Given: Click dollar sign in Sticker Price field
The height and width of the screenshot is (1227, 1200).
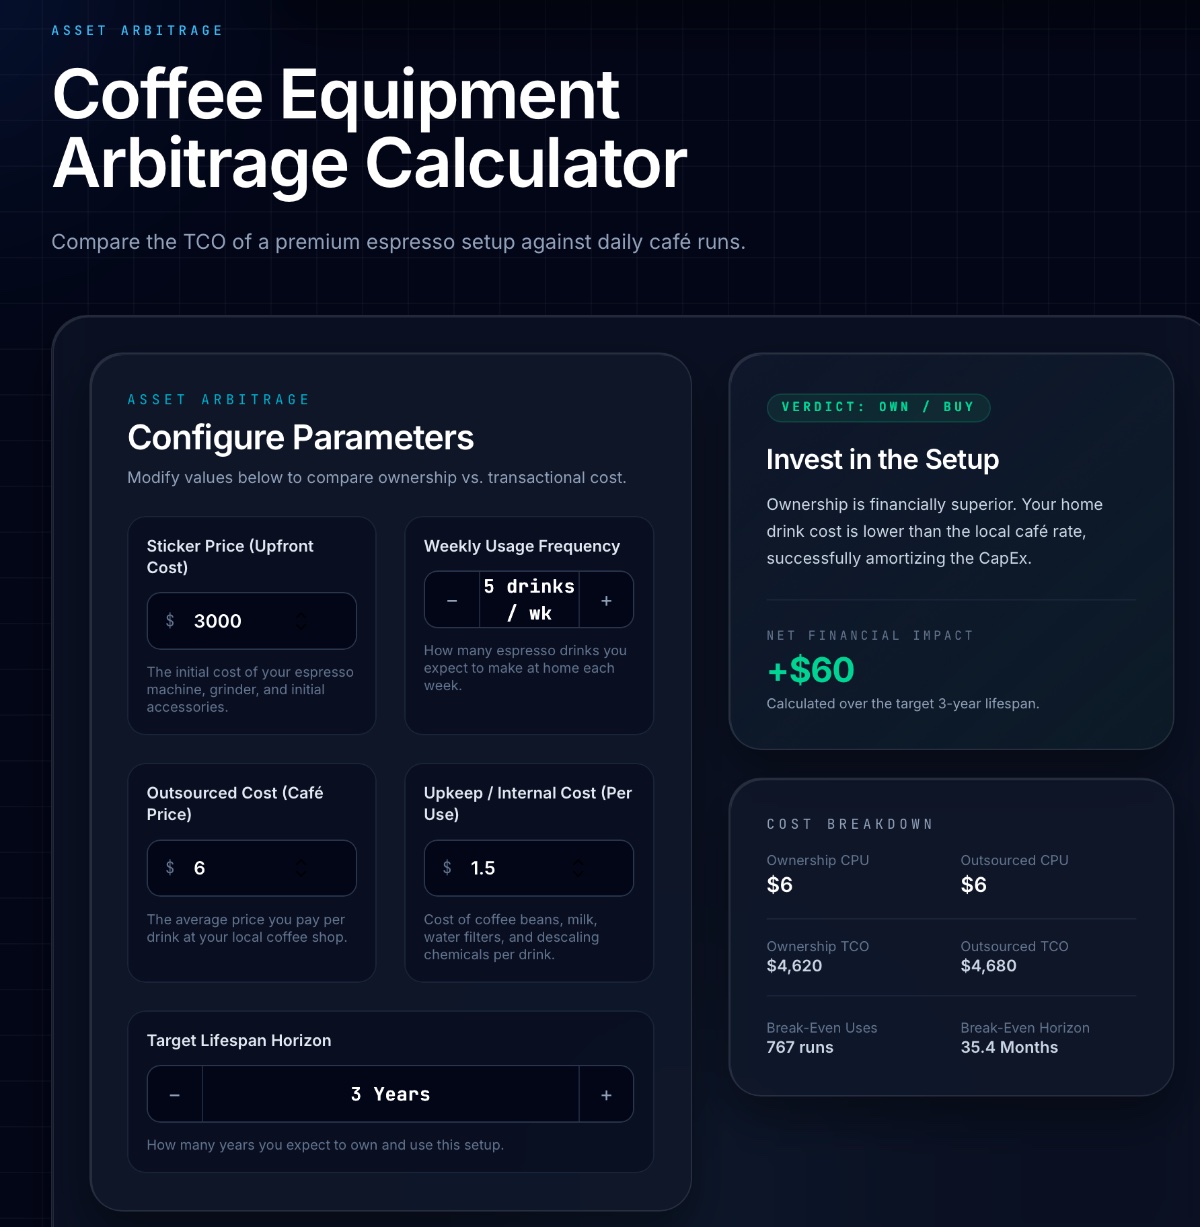Looking at the screenshot, I should [x=170, y=621].
